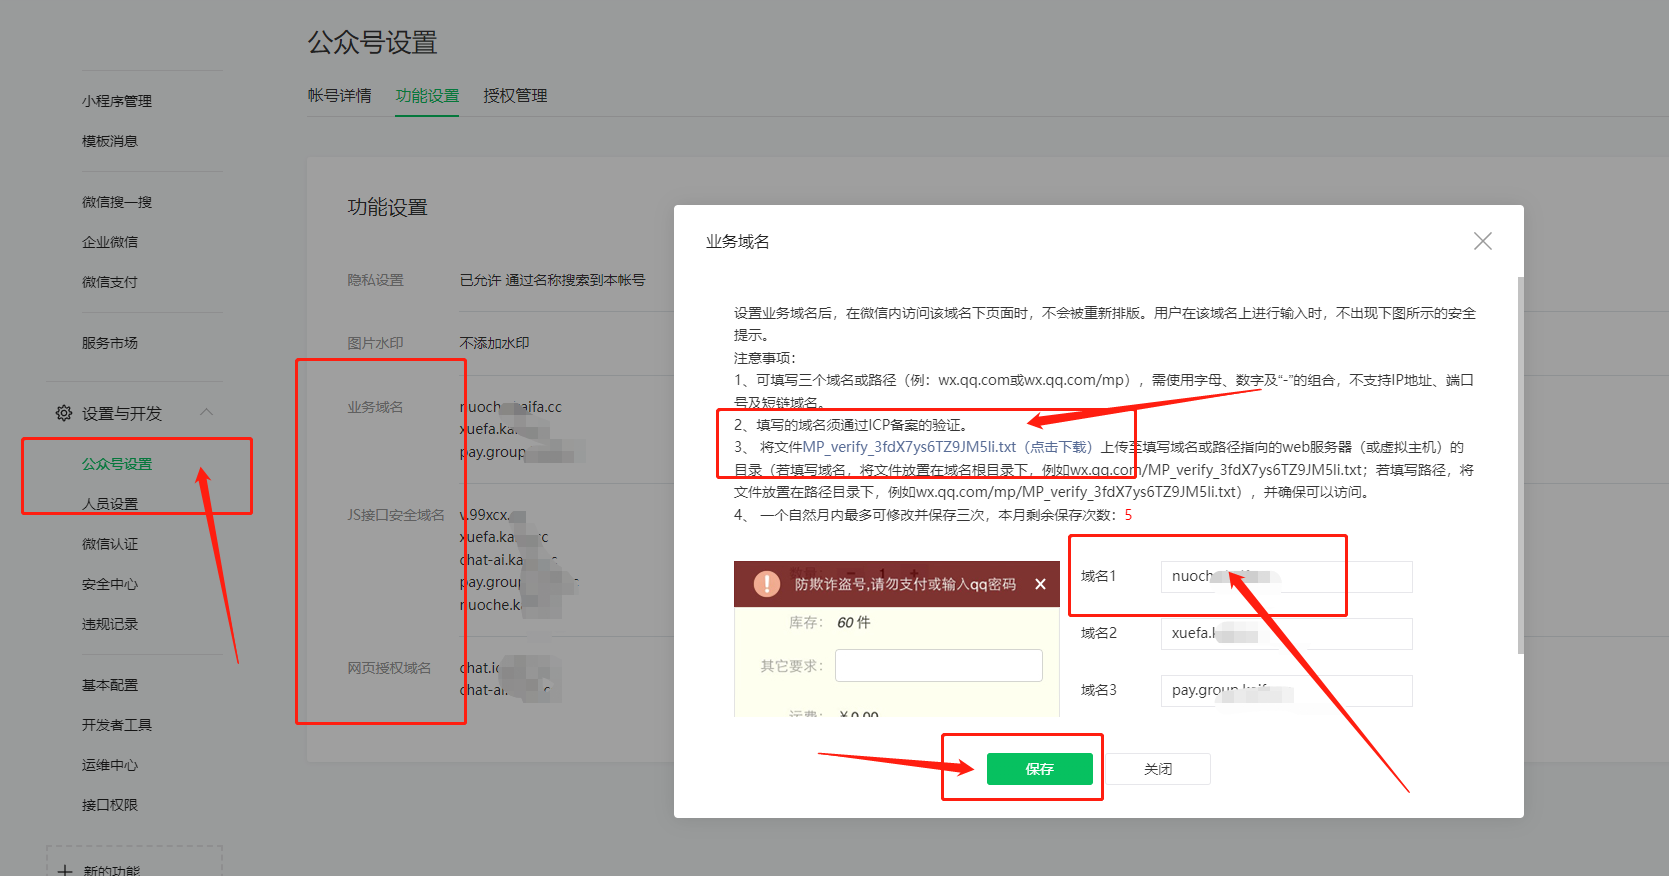Click the remaining save count number 5

click(x=1128, y=515)
